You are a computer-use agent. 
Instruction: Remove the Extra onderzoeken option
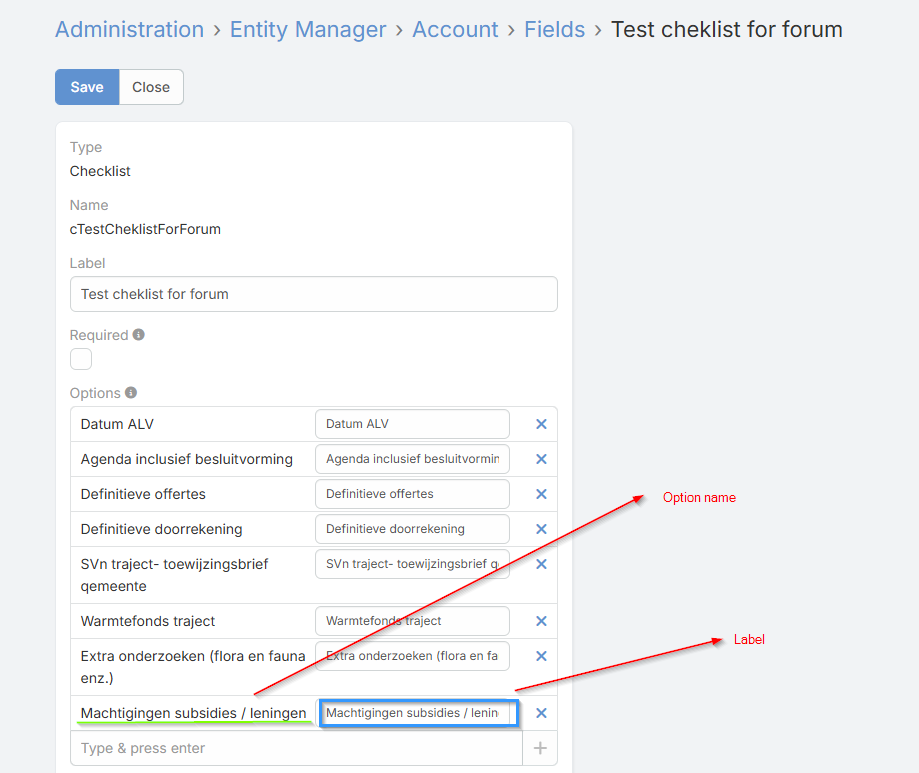pyautogui.click(x=541, y=656)
